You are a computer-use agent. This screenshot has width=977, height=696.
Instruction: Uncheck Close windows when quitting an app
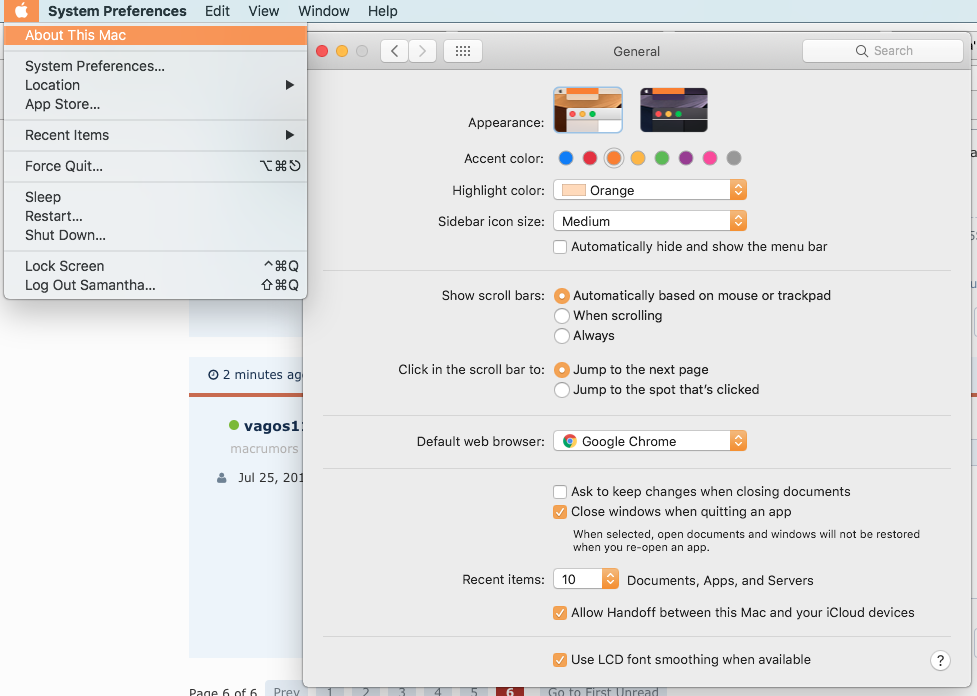click(x=560, y=512)
